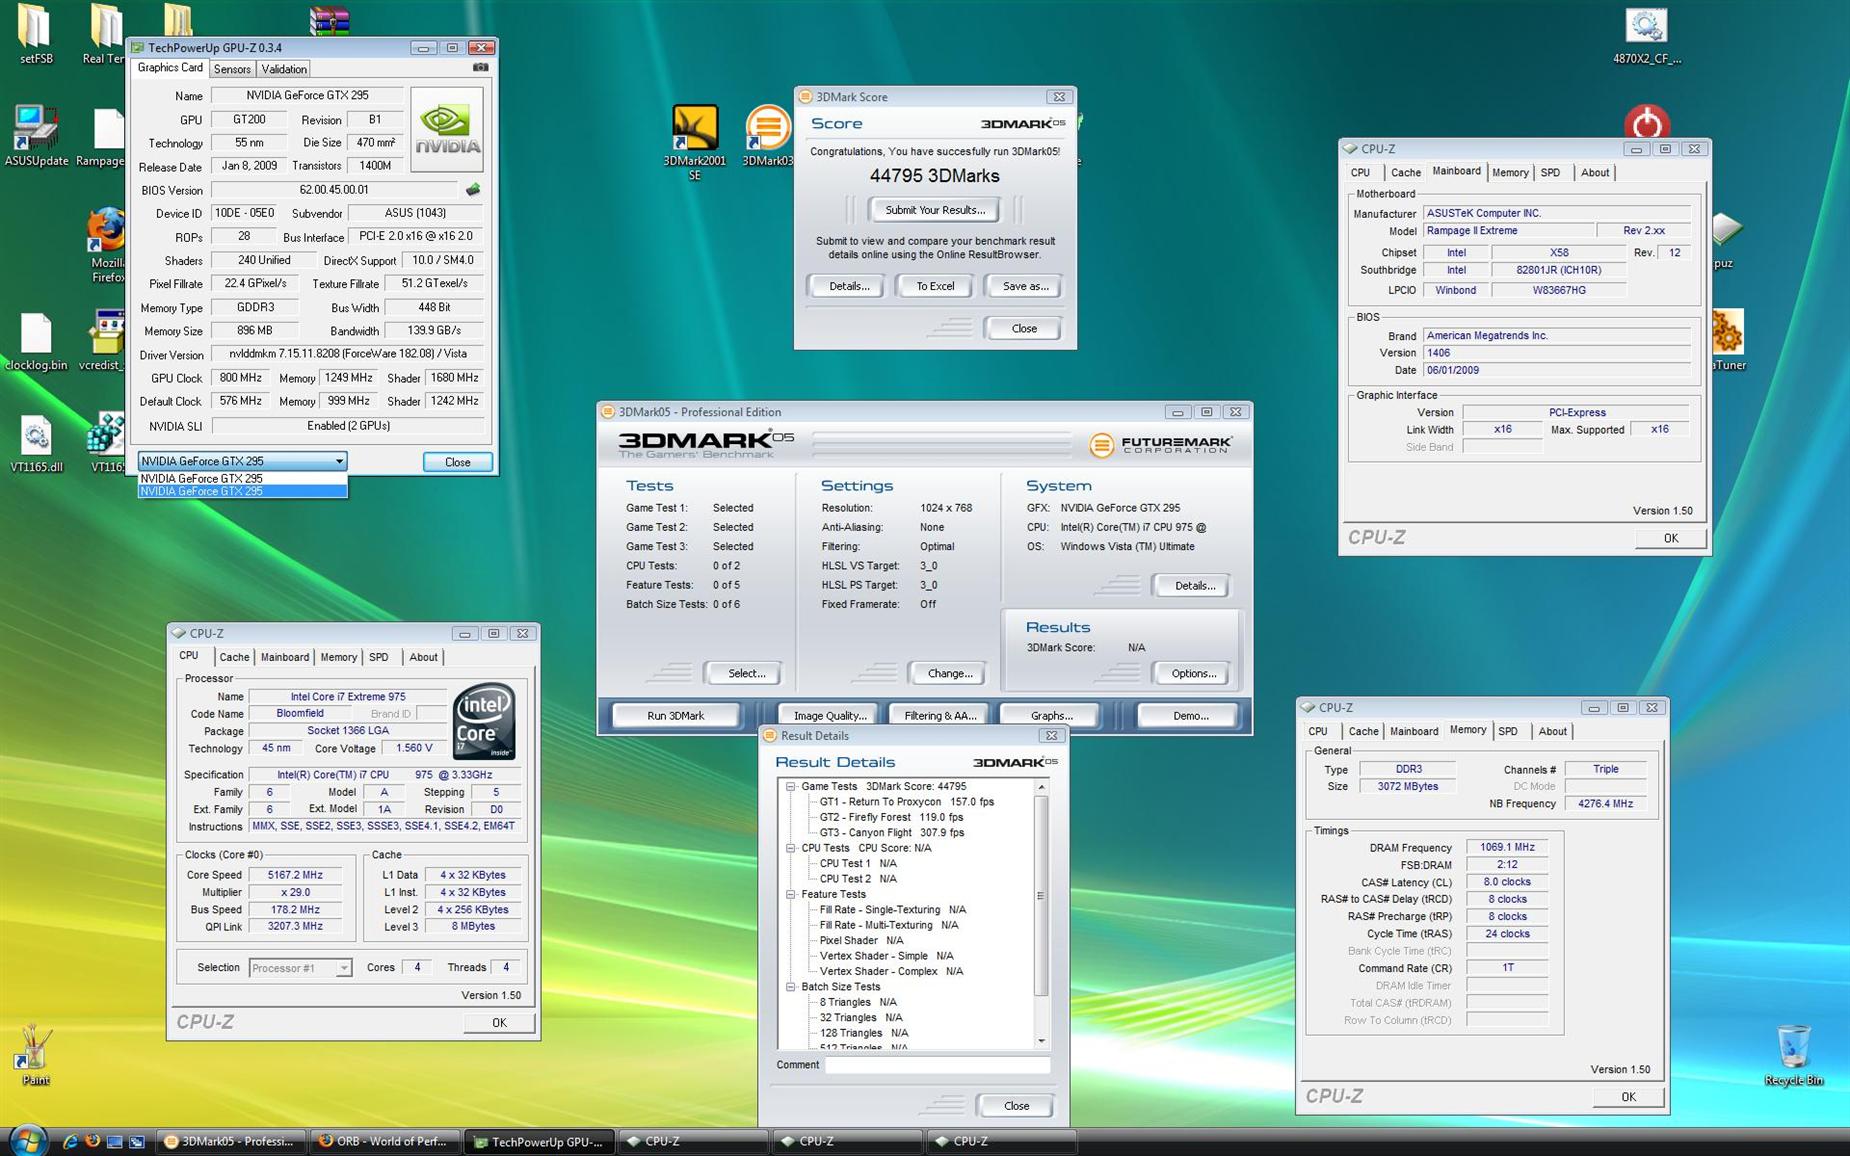Screen dimensions: 1850x1156
Task: Collapse the Game Tests tree node
Action: pyautogui.click(x=790, y=786)
